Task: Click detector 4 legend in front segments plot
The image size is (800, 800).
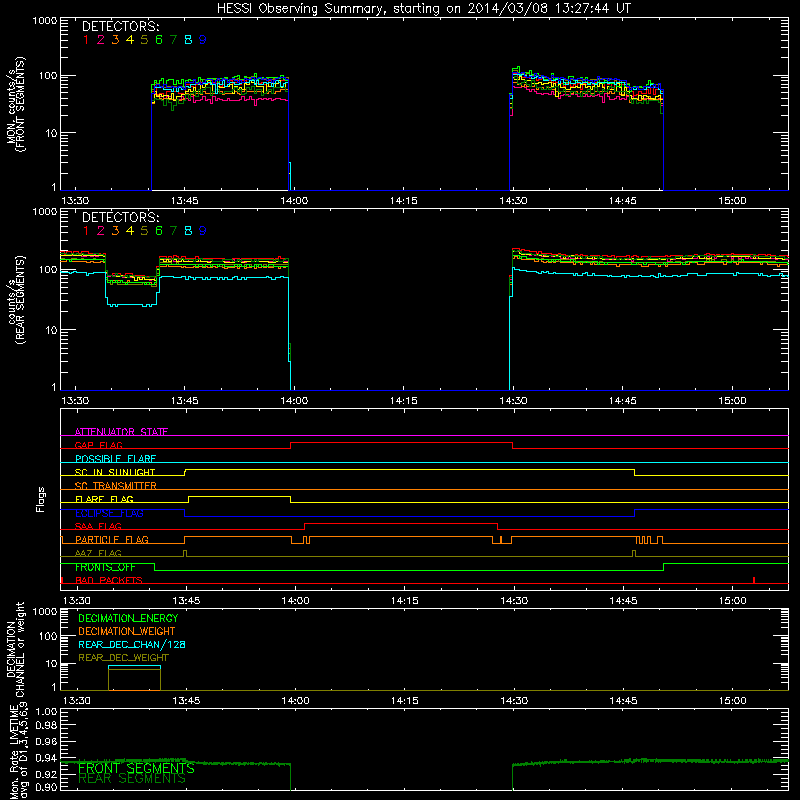Action: pos(130,40)
